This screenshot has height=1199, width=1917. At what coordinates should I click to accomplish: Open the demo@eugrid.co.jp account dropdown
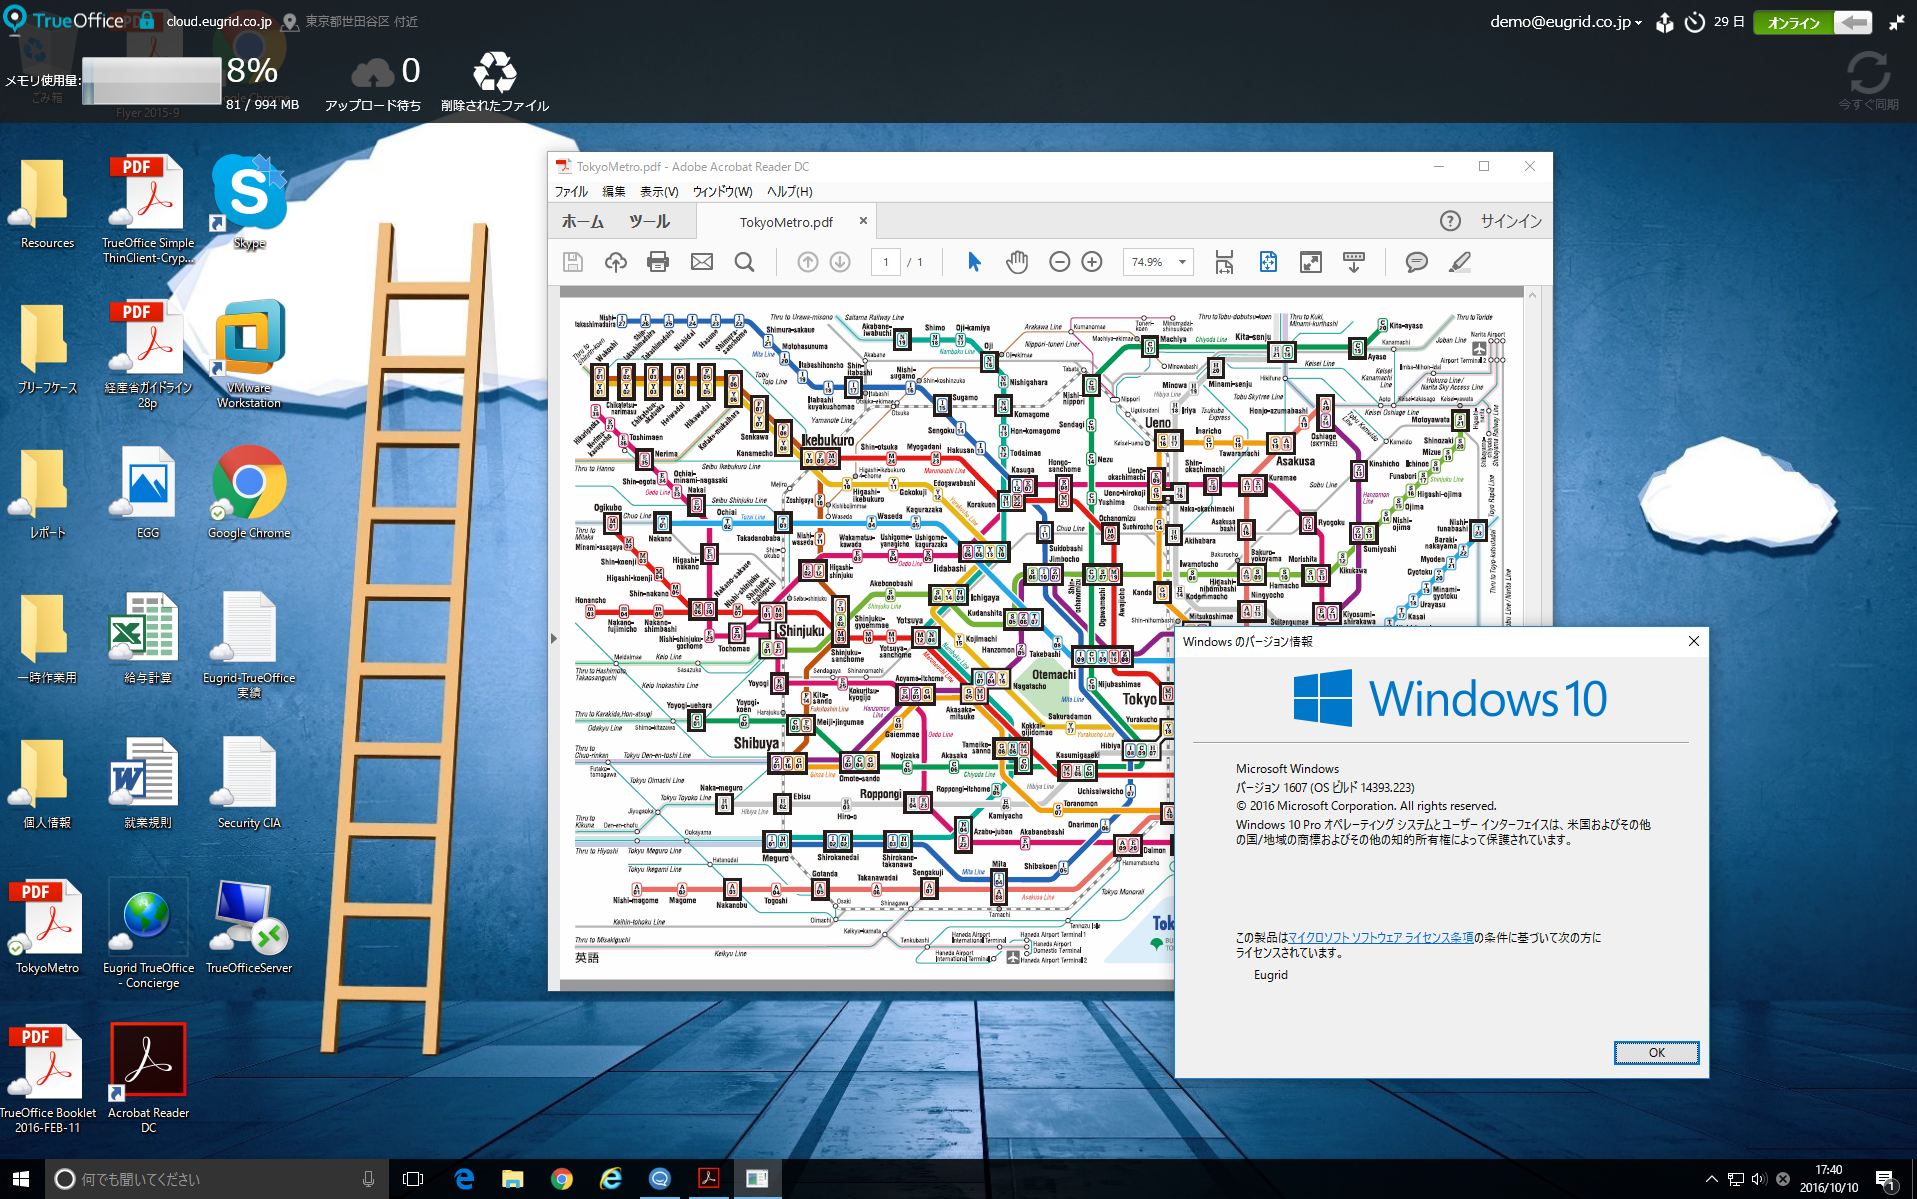coord(1565,21)
